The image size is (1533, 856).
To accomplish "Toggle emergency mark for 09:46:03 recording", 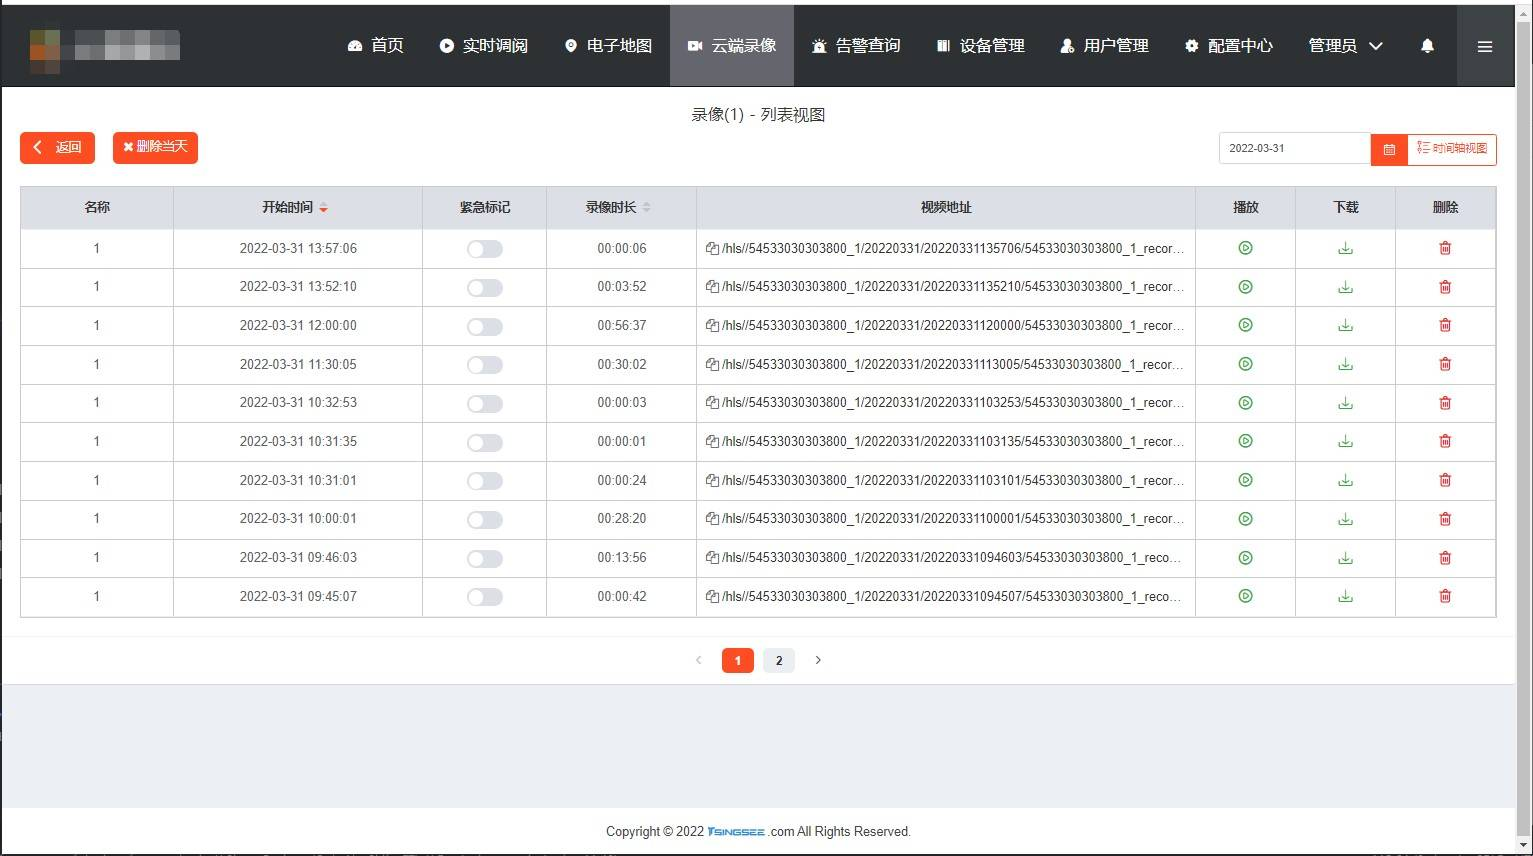I will point(485,559).
